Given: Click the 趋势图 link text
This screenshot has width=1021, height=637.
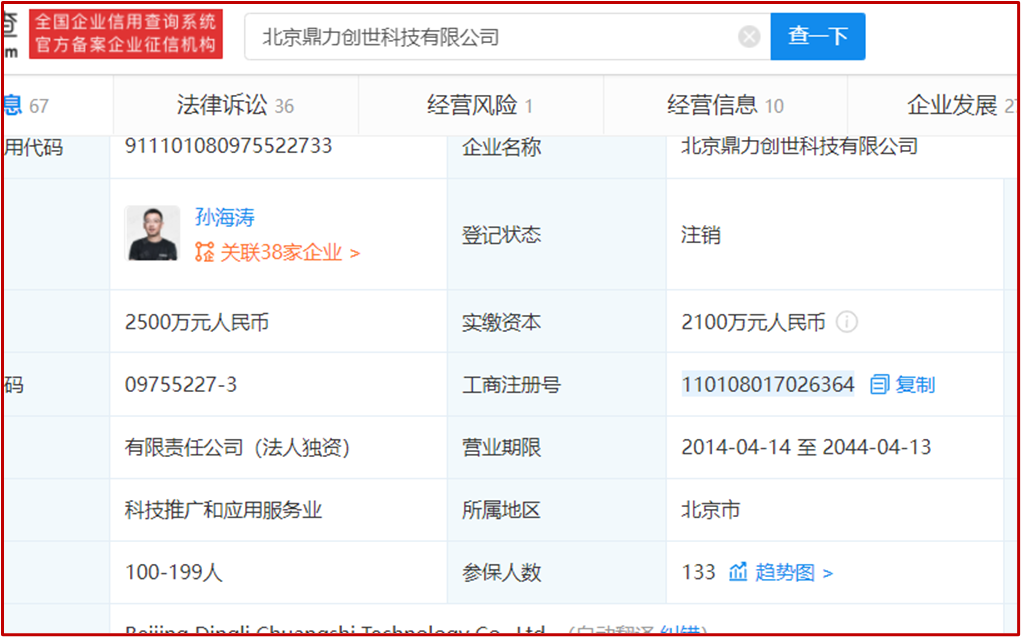Looking at the screenshot, I should click(784, 572).
